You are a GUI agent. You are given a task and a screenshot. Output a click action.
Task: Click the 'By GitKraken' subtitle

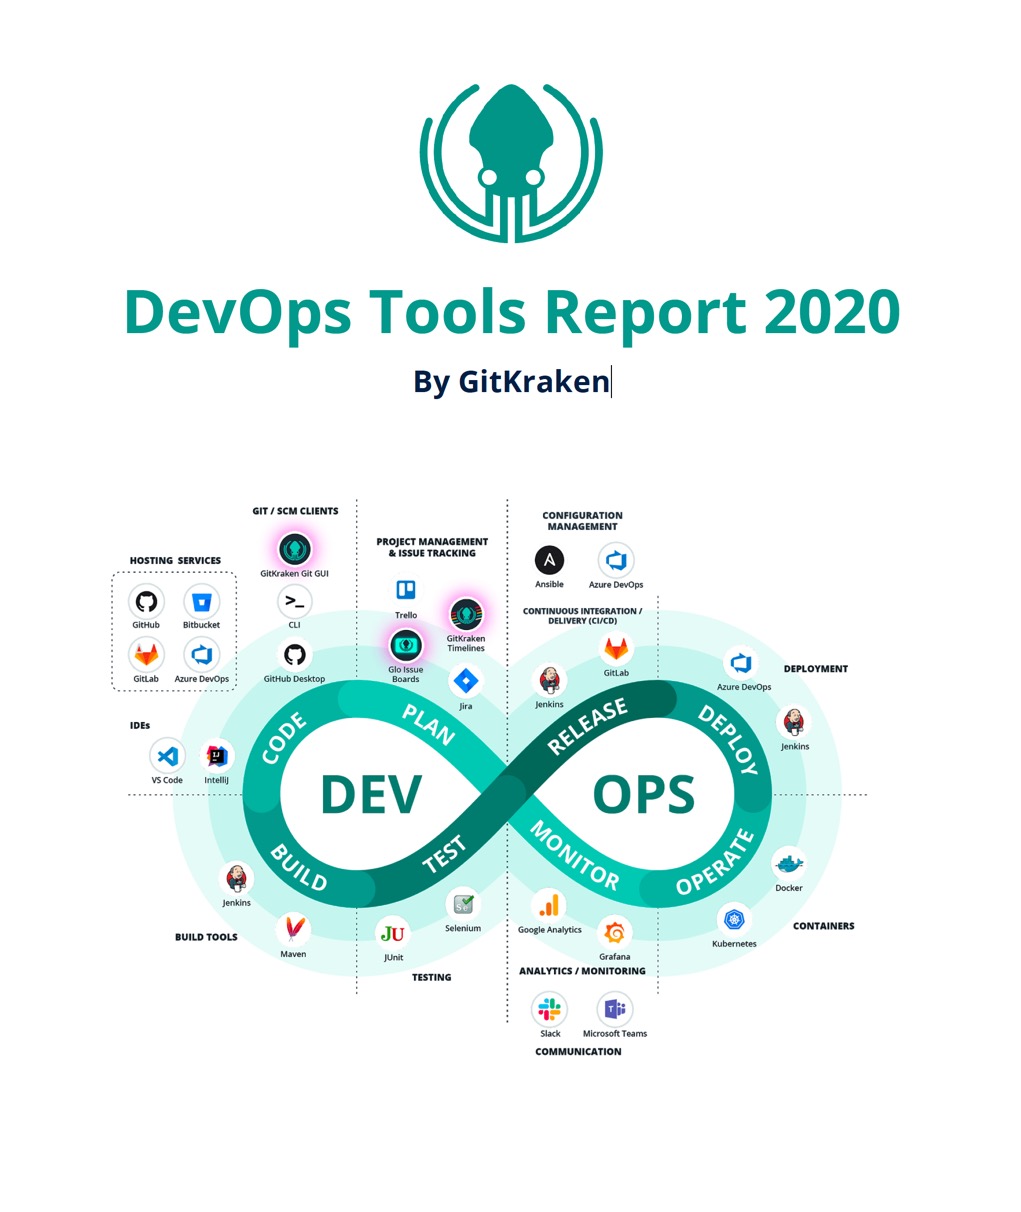pos(511,381)
